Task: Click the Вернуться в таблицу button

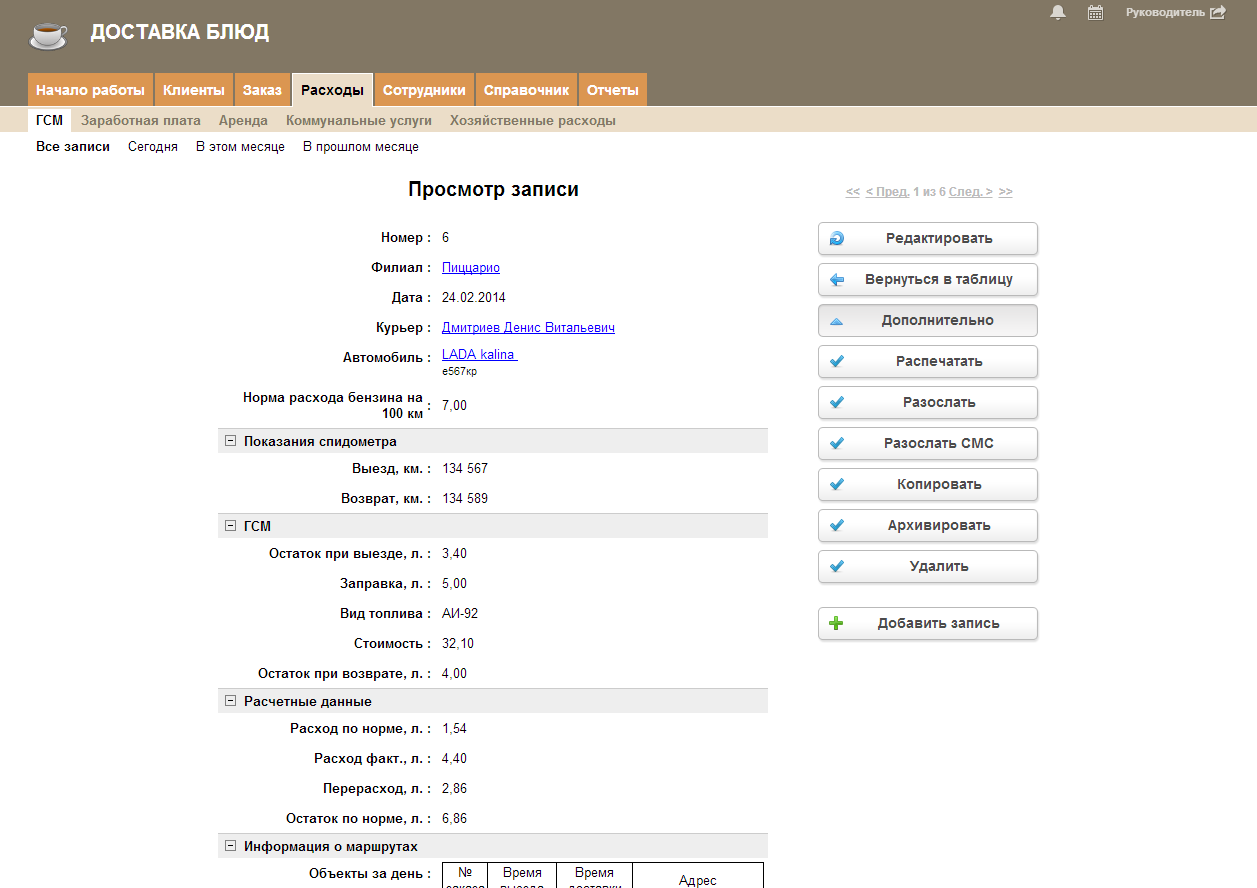Action: tap(927, 280)
